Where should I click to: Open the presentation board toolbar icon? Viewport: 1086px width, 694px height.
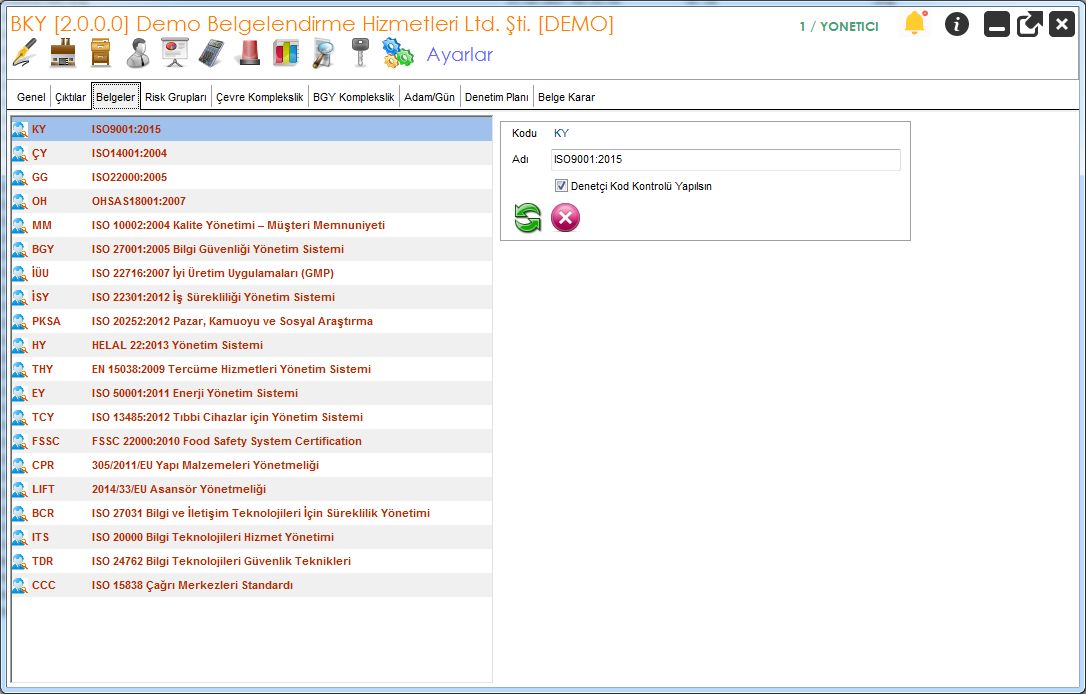[175, 53]
